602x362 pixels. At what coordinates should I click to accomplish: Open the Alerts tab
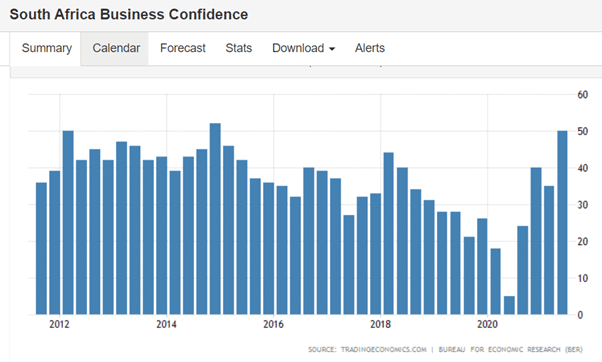[x=370, y=48]
